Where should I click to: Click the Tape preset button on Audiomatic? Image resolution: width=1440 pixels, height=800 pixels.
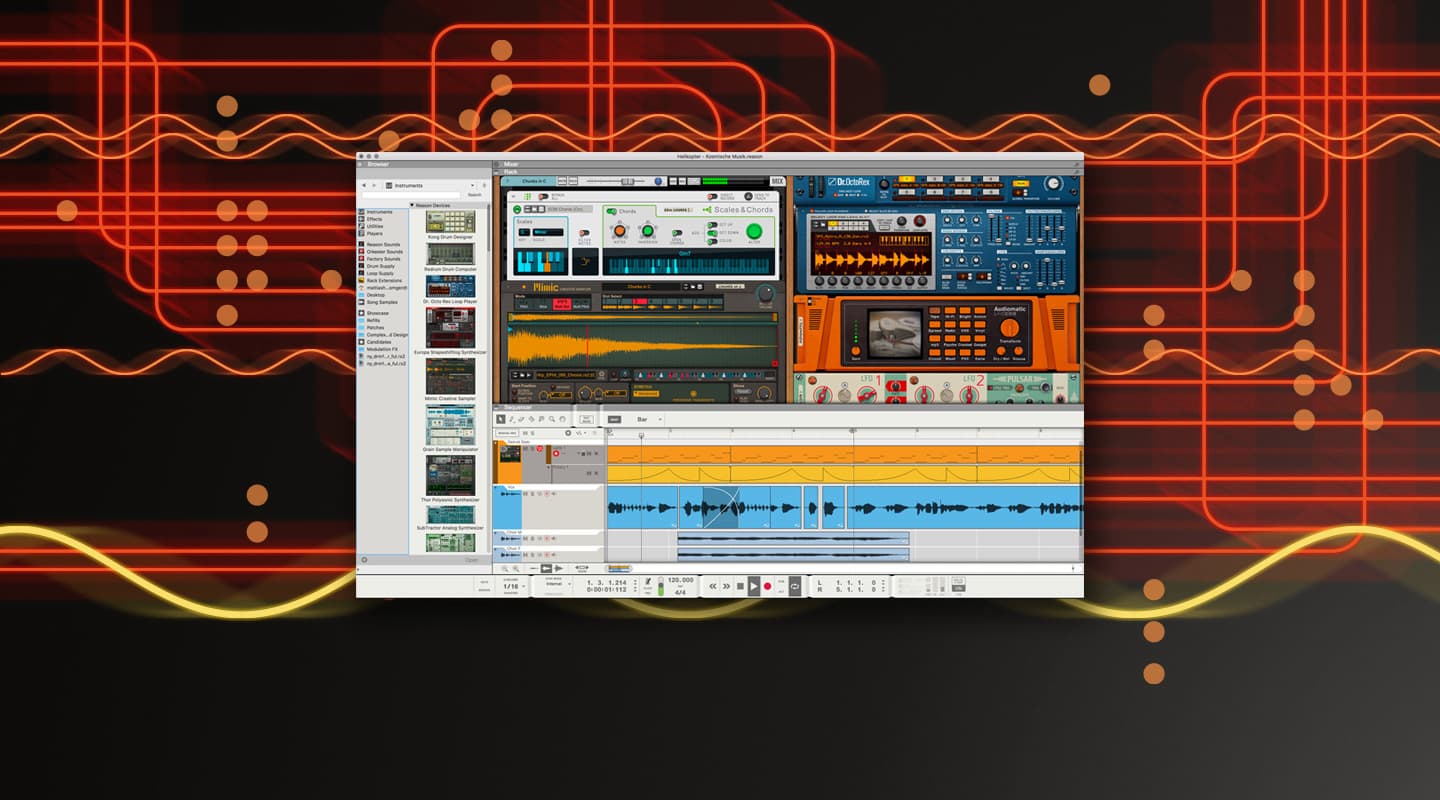(934, 310)
